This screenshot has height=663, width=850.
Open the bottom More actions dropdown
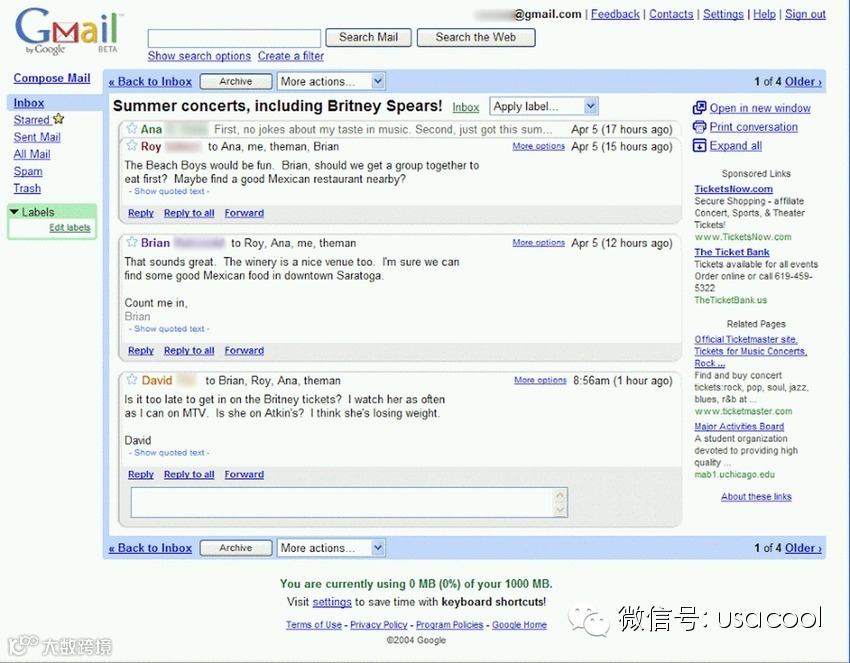(331, 548)
